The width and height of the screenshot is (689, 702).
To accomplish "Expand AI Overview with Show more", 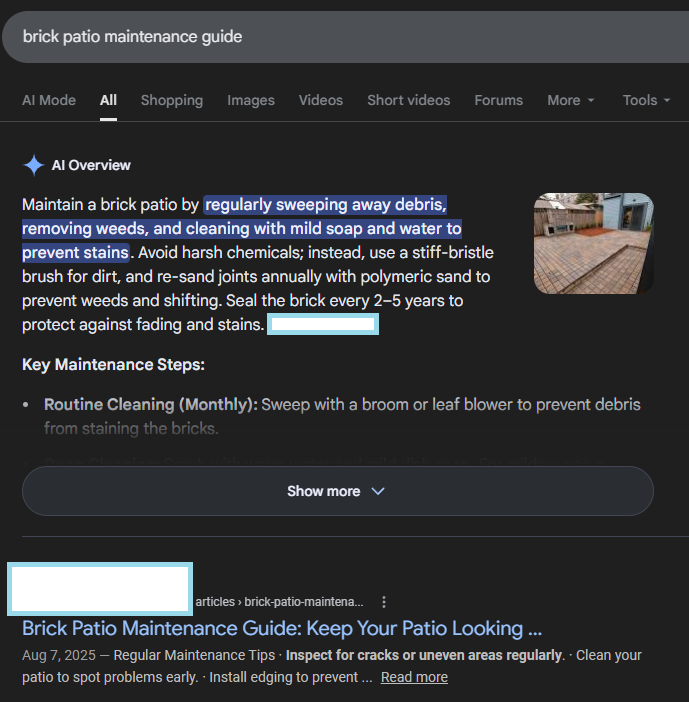I will [x=338, y=491].
